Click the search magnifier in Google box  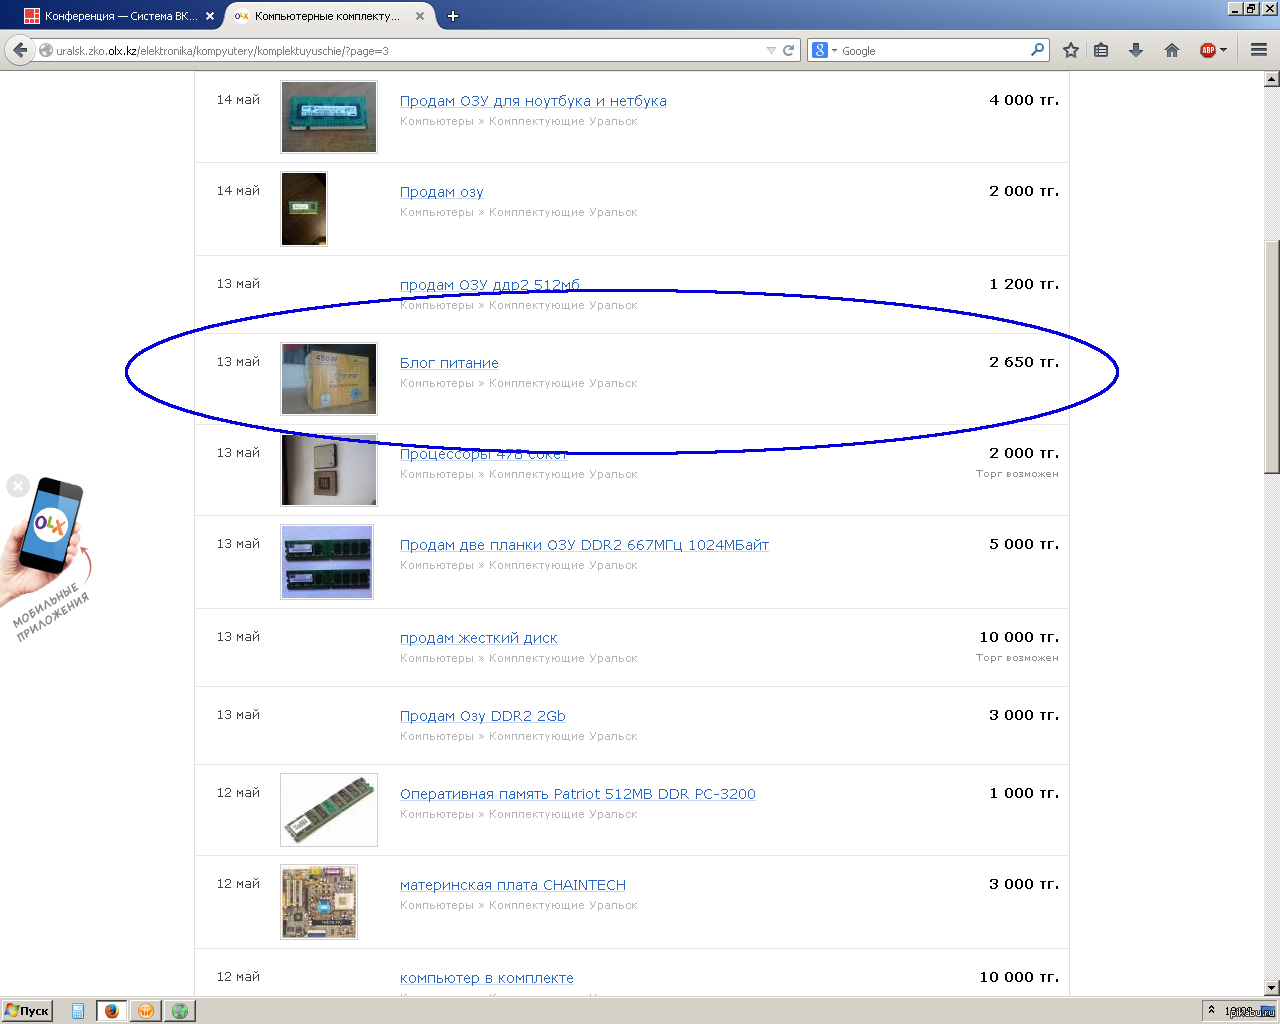(x=1037, y=50)
